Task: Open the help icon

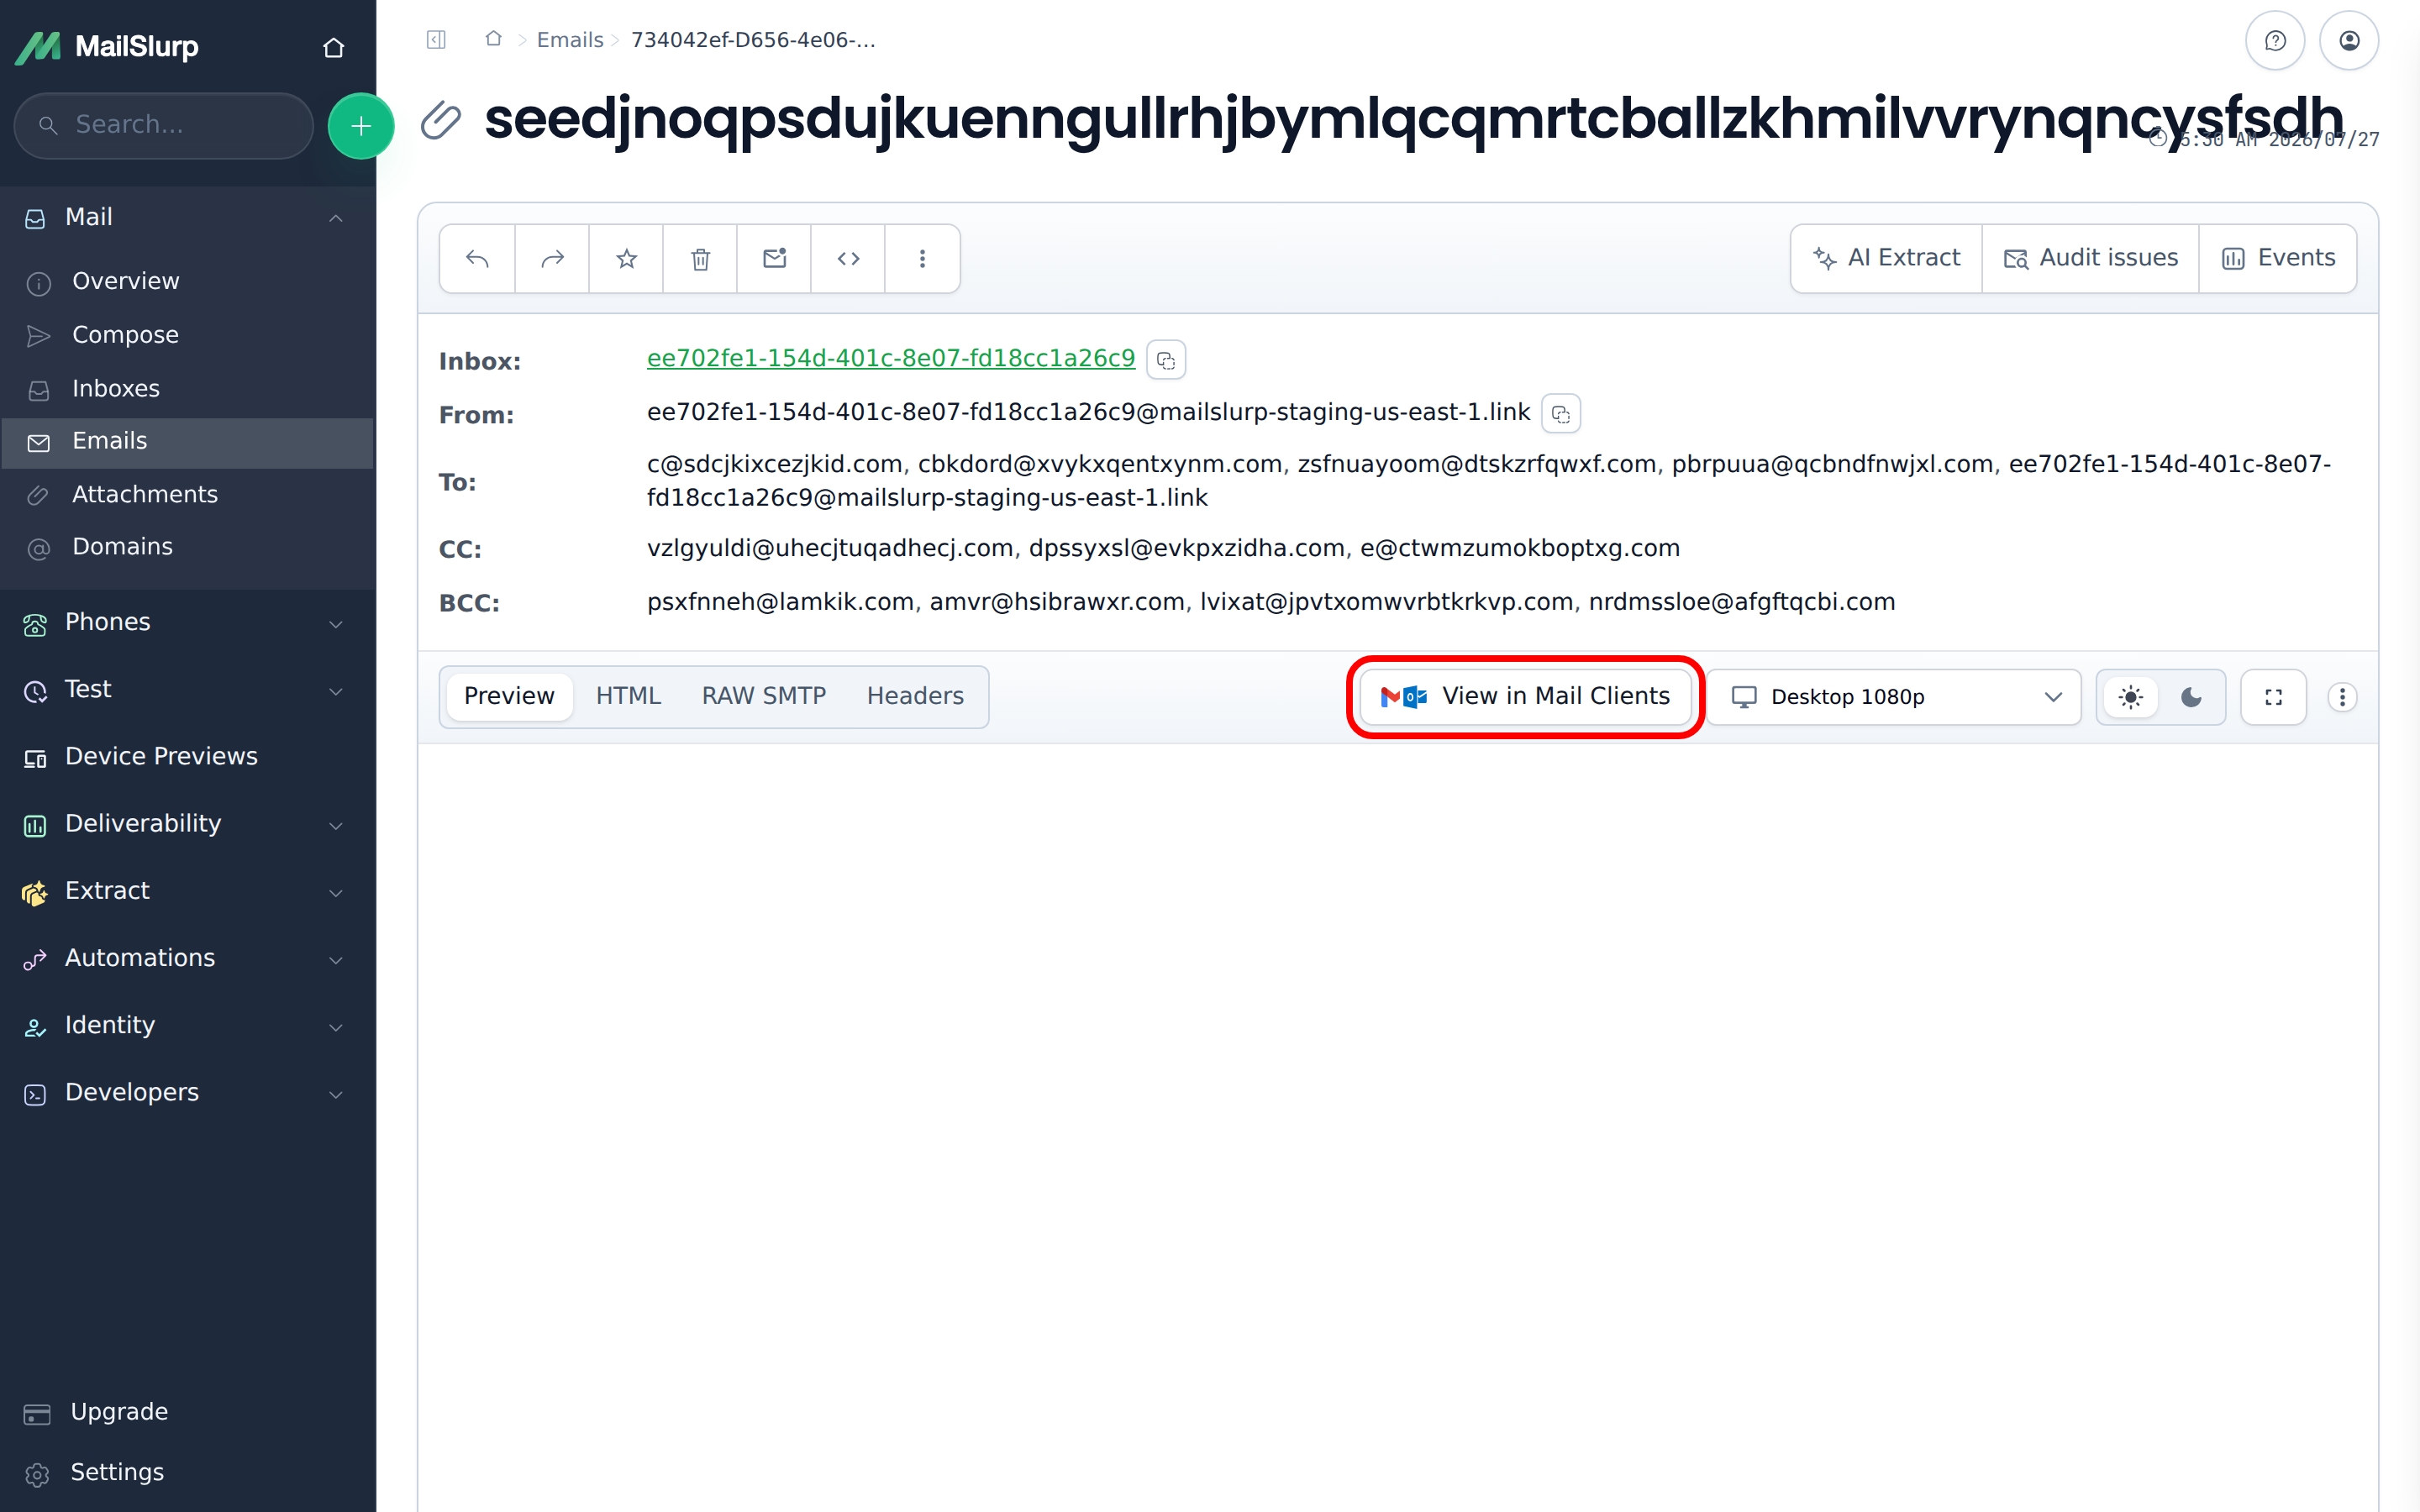Action: [x=2275, y=41]
